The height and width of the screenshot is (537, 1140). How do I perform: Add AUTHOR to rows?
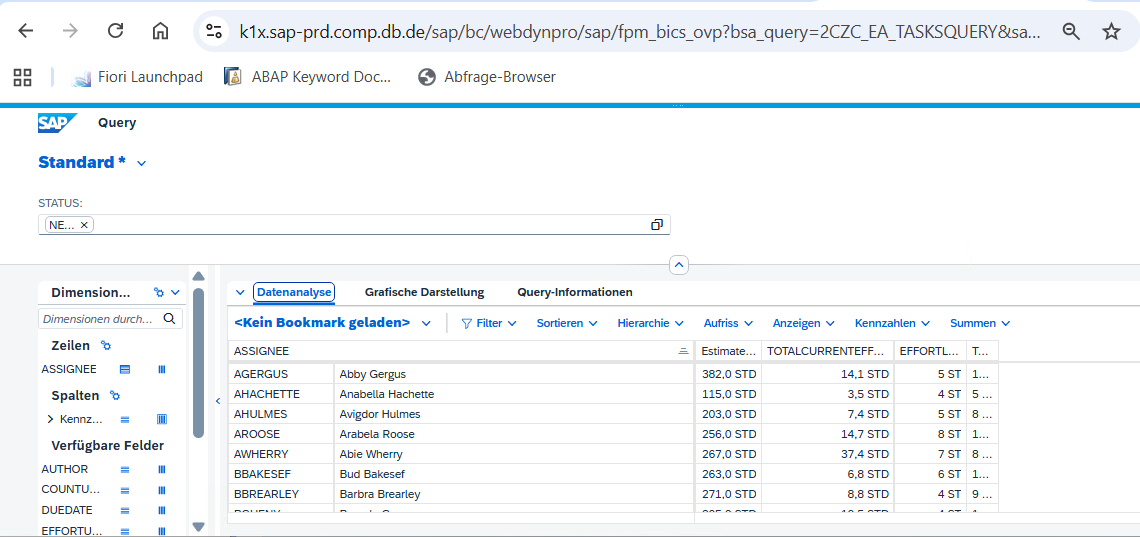pos(124,469)
